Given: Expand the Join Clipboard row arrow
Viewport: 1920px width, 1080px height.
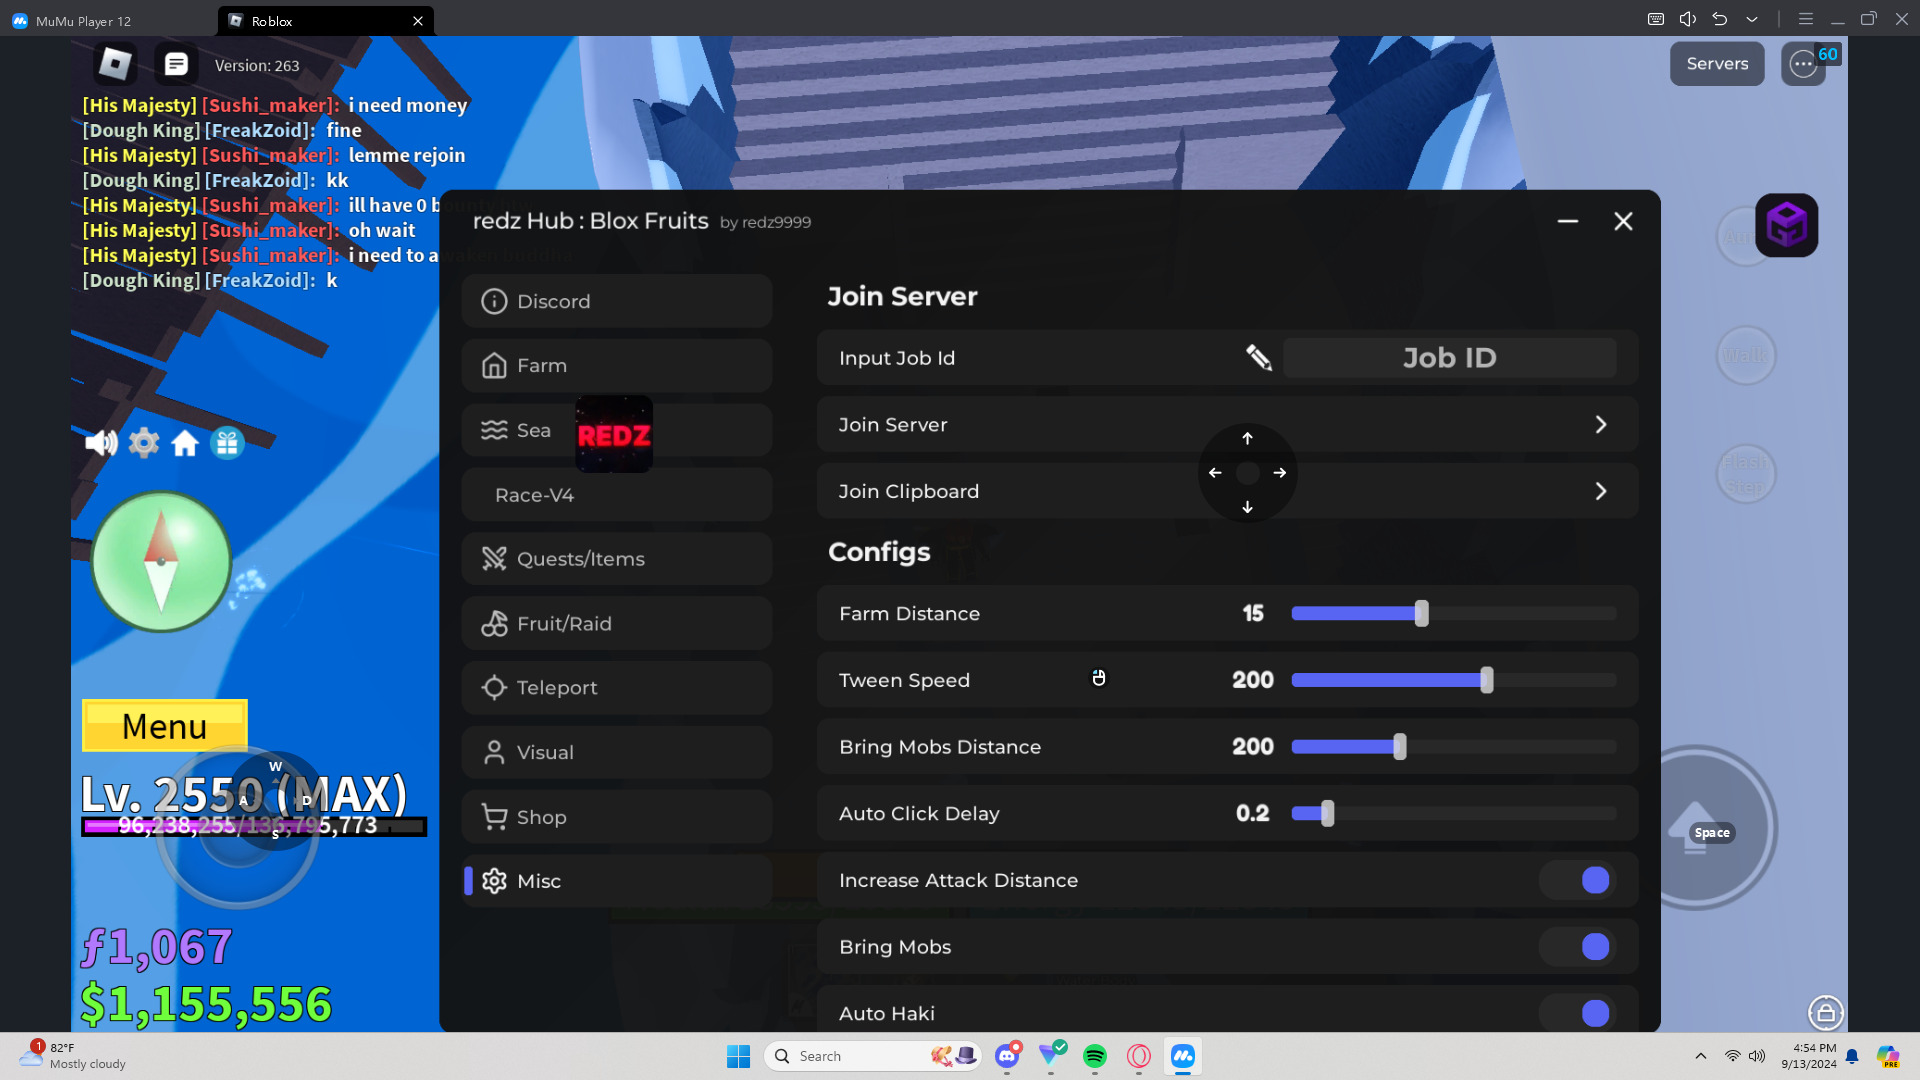Looking at the screenshot, I should 1601,491.
